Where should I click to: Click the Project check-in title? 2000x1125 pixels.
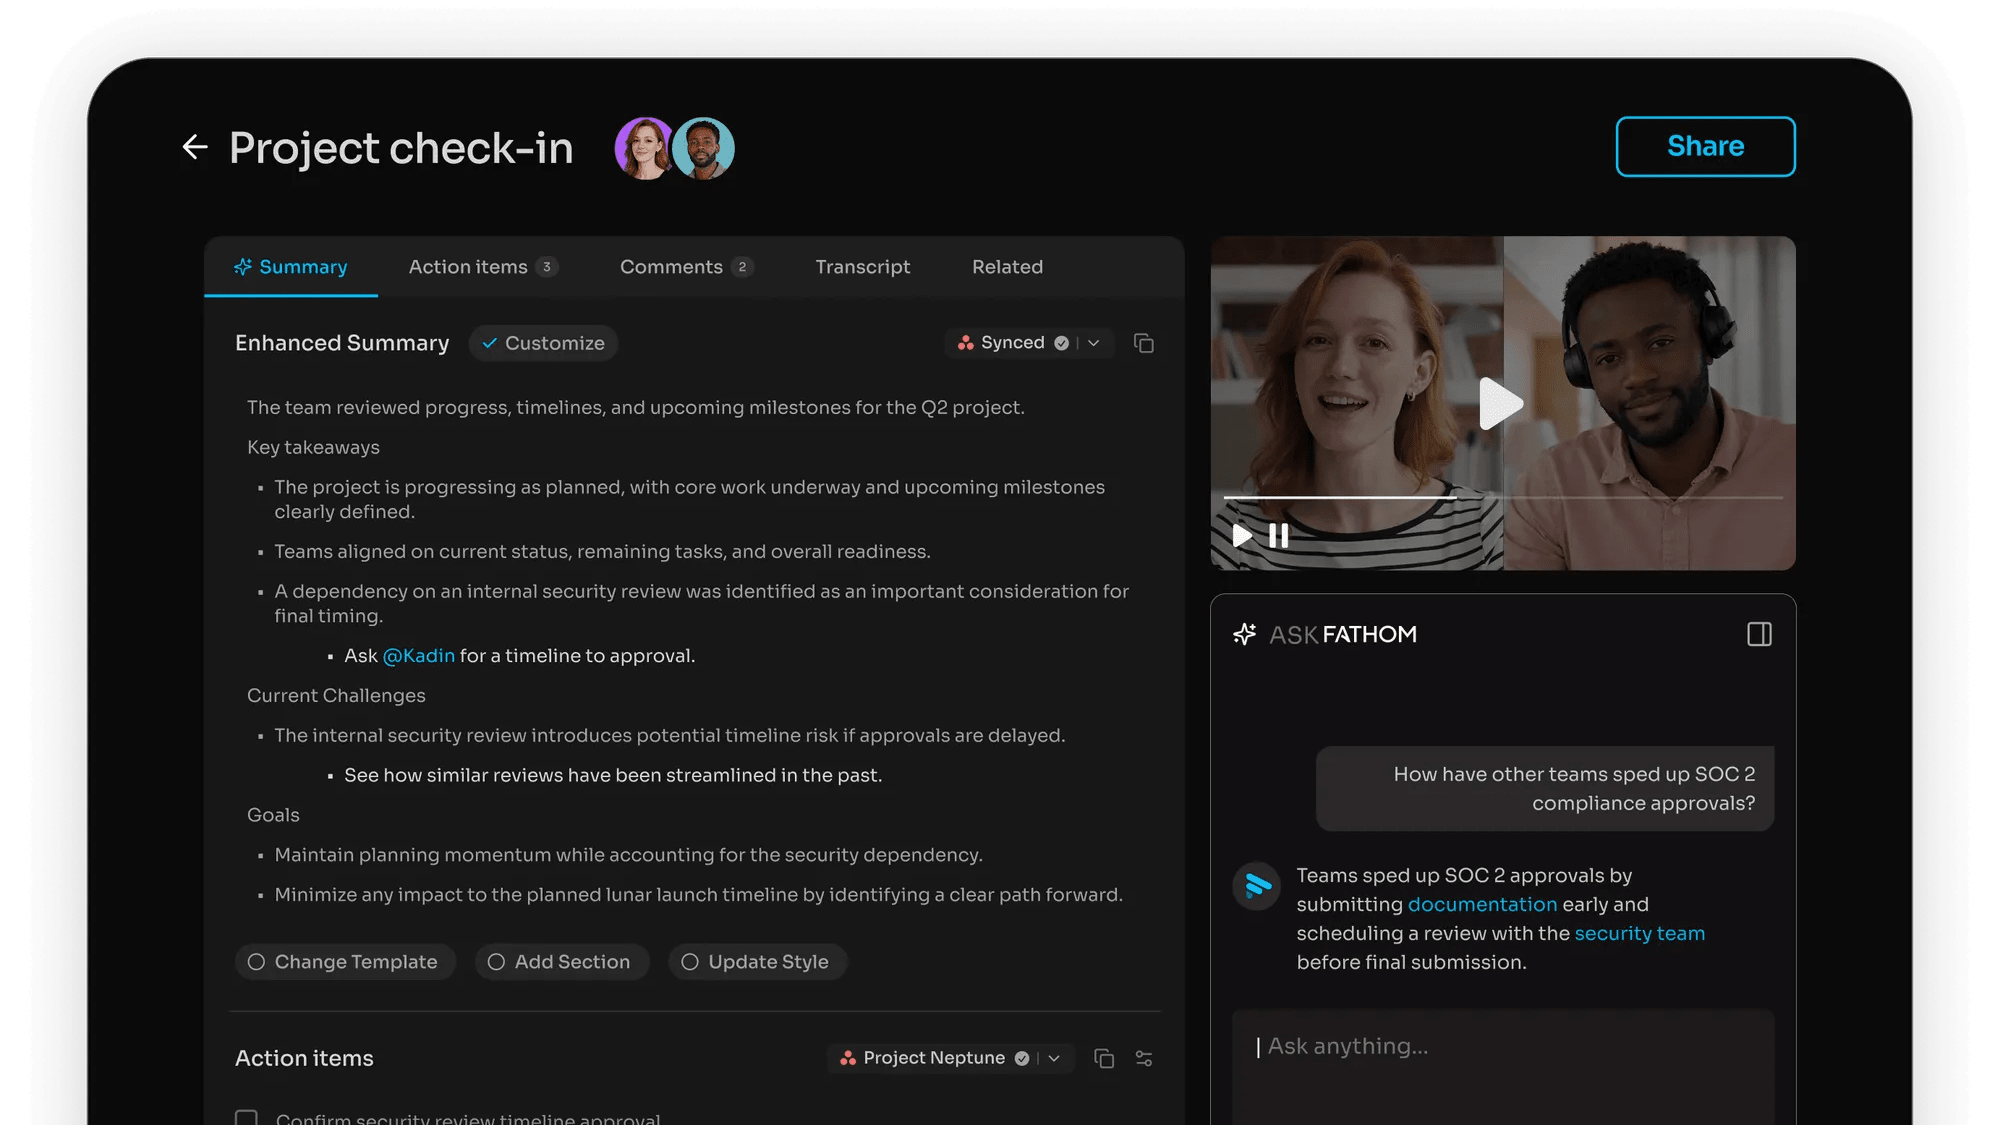click(x=401, y=148)
